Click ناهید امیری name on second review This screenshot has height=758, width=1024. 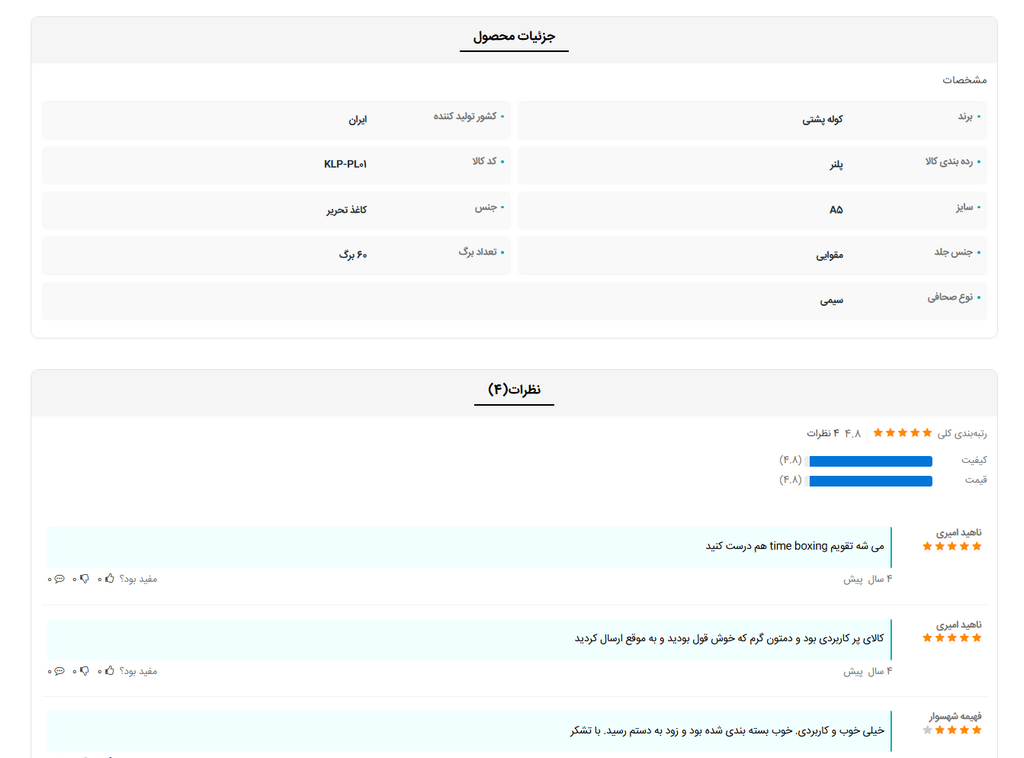(959, 625)
